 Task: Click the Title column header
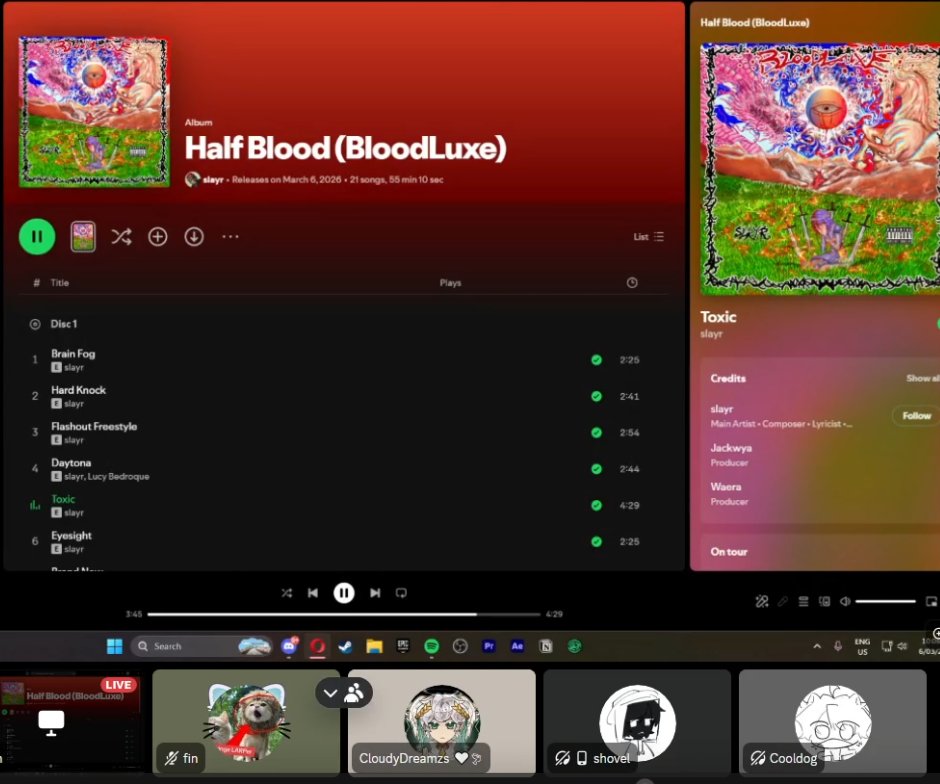(59, 283)
